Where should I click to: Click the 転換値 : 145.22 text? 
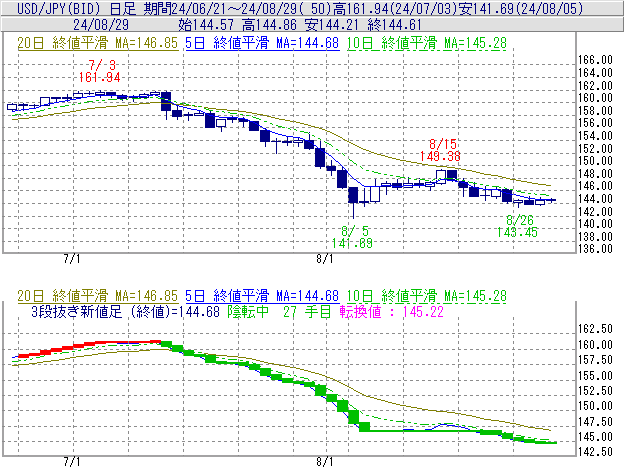pyautogui.click(x=392, y=311)
